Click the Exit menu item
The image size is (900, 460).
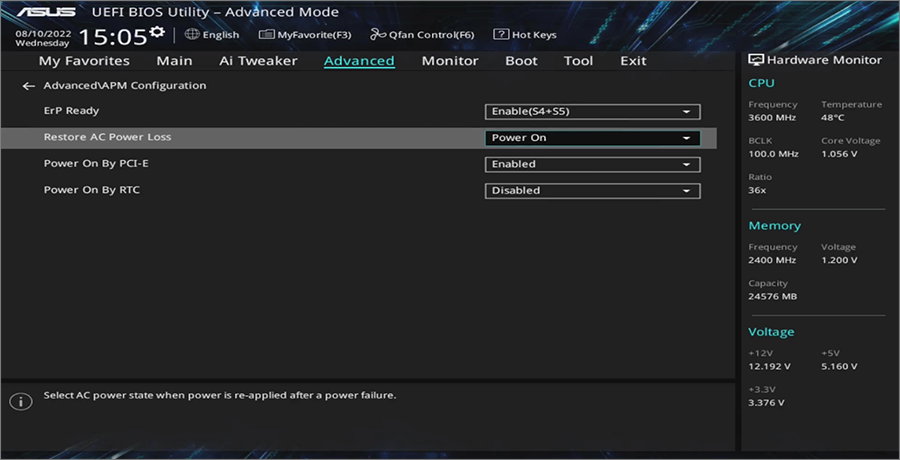click(633, 61)
